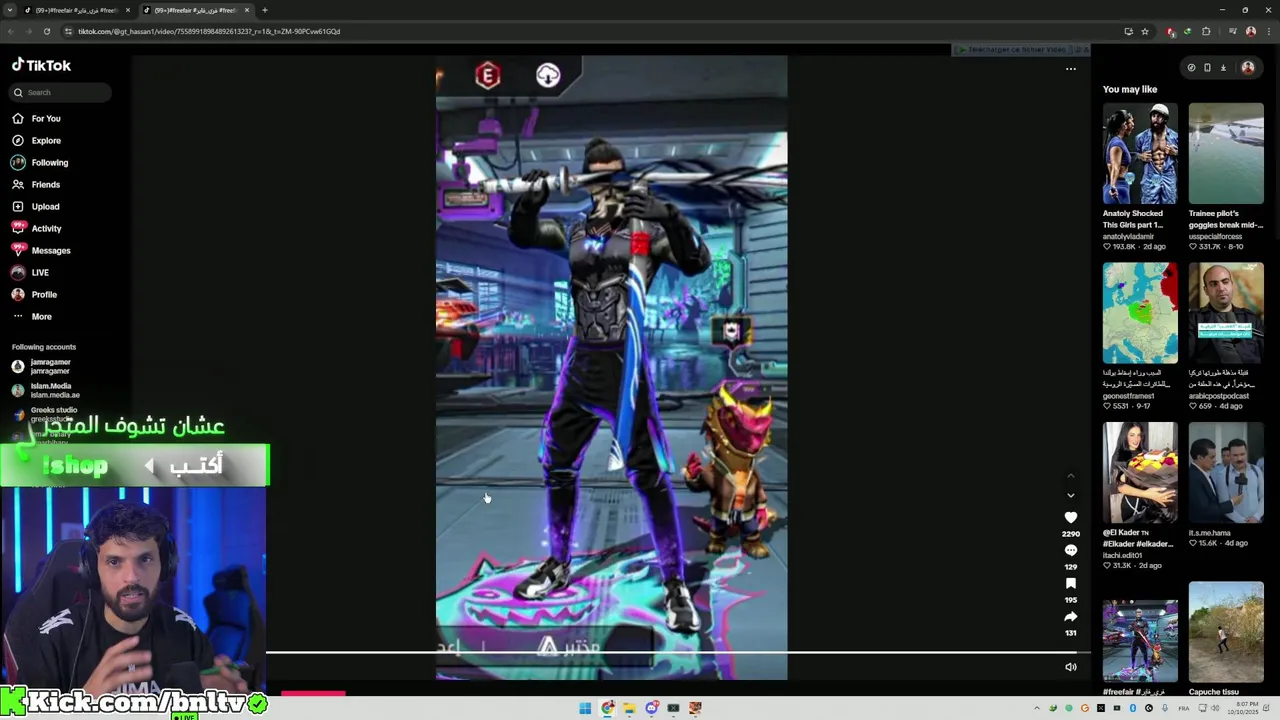
Task: Open the red extension with badge
Action: 1171,31
